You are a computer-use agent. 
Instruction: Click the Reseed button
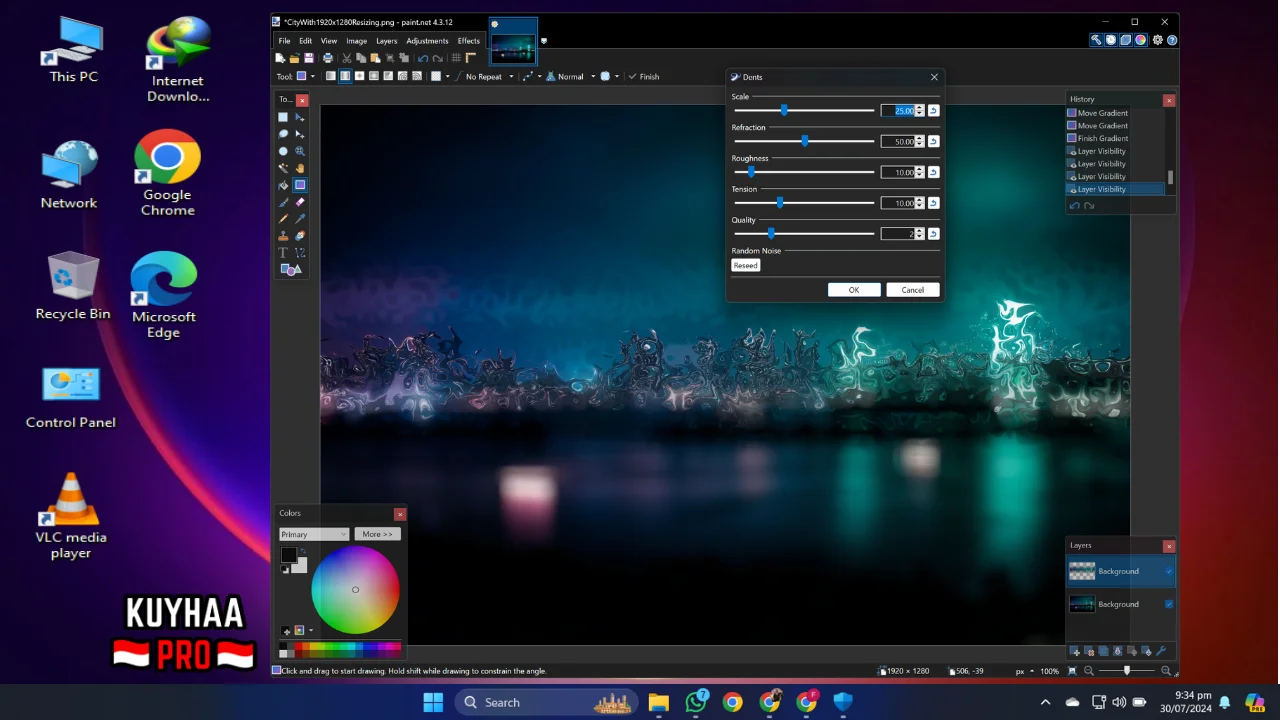pyautogui.click(x=745, y=266)
